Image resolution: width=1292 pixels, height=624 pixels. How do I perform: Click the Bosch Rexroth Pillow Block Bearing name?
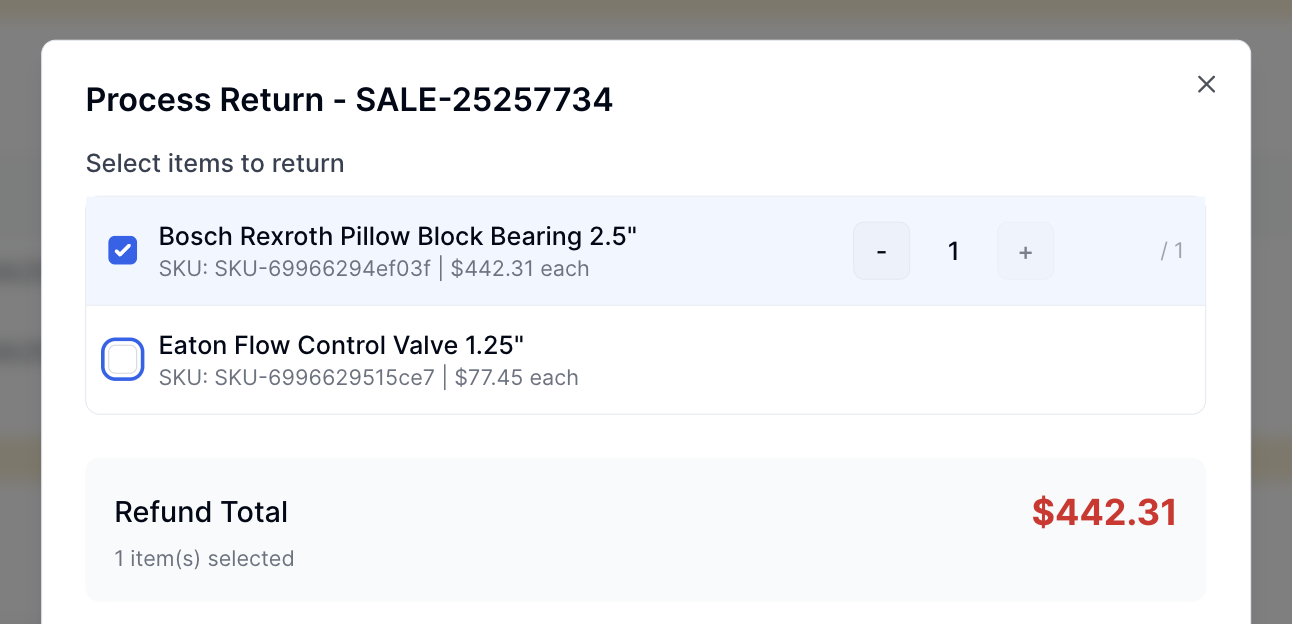397,236
